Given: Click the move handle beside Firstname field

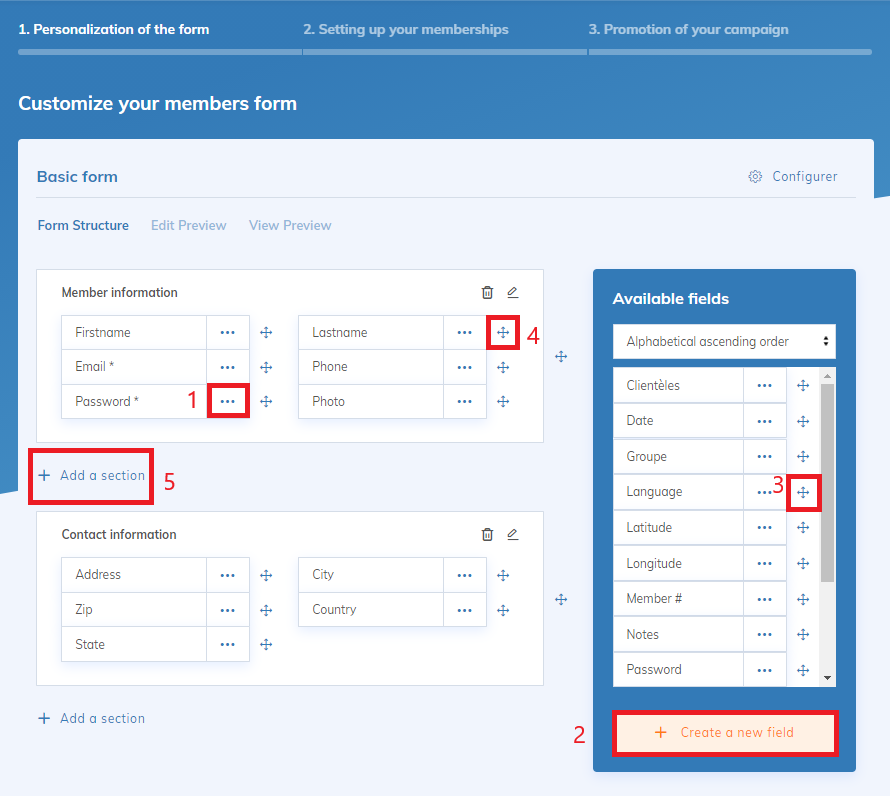Looking at the screenshot, I should pyautogui.click(x=266, y=333).
